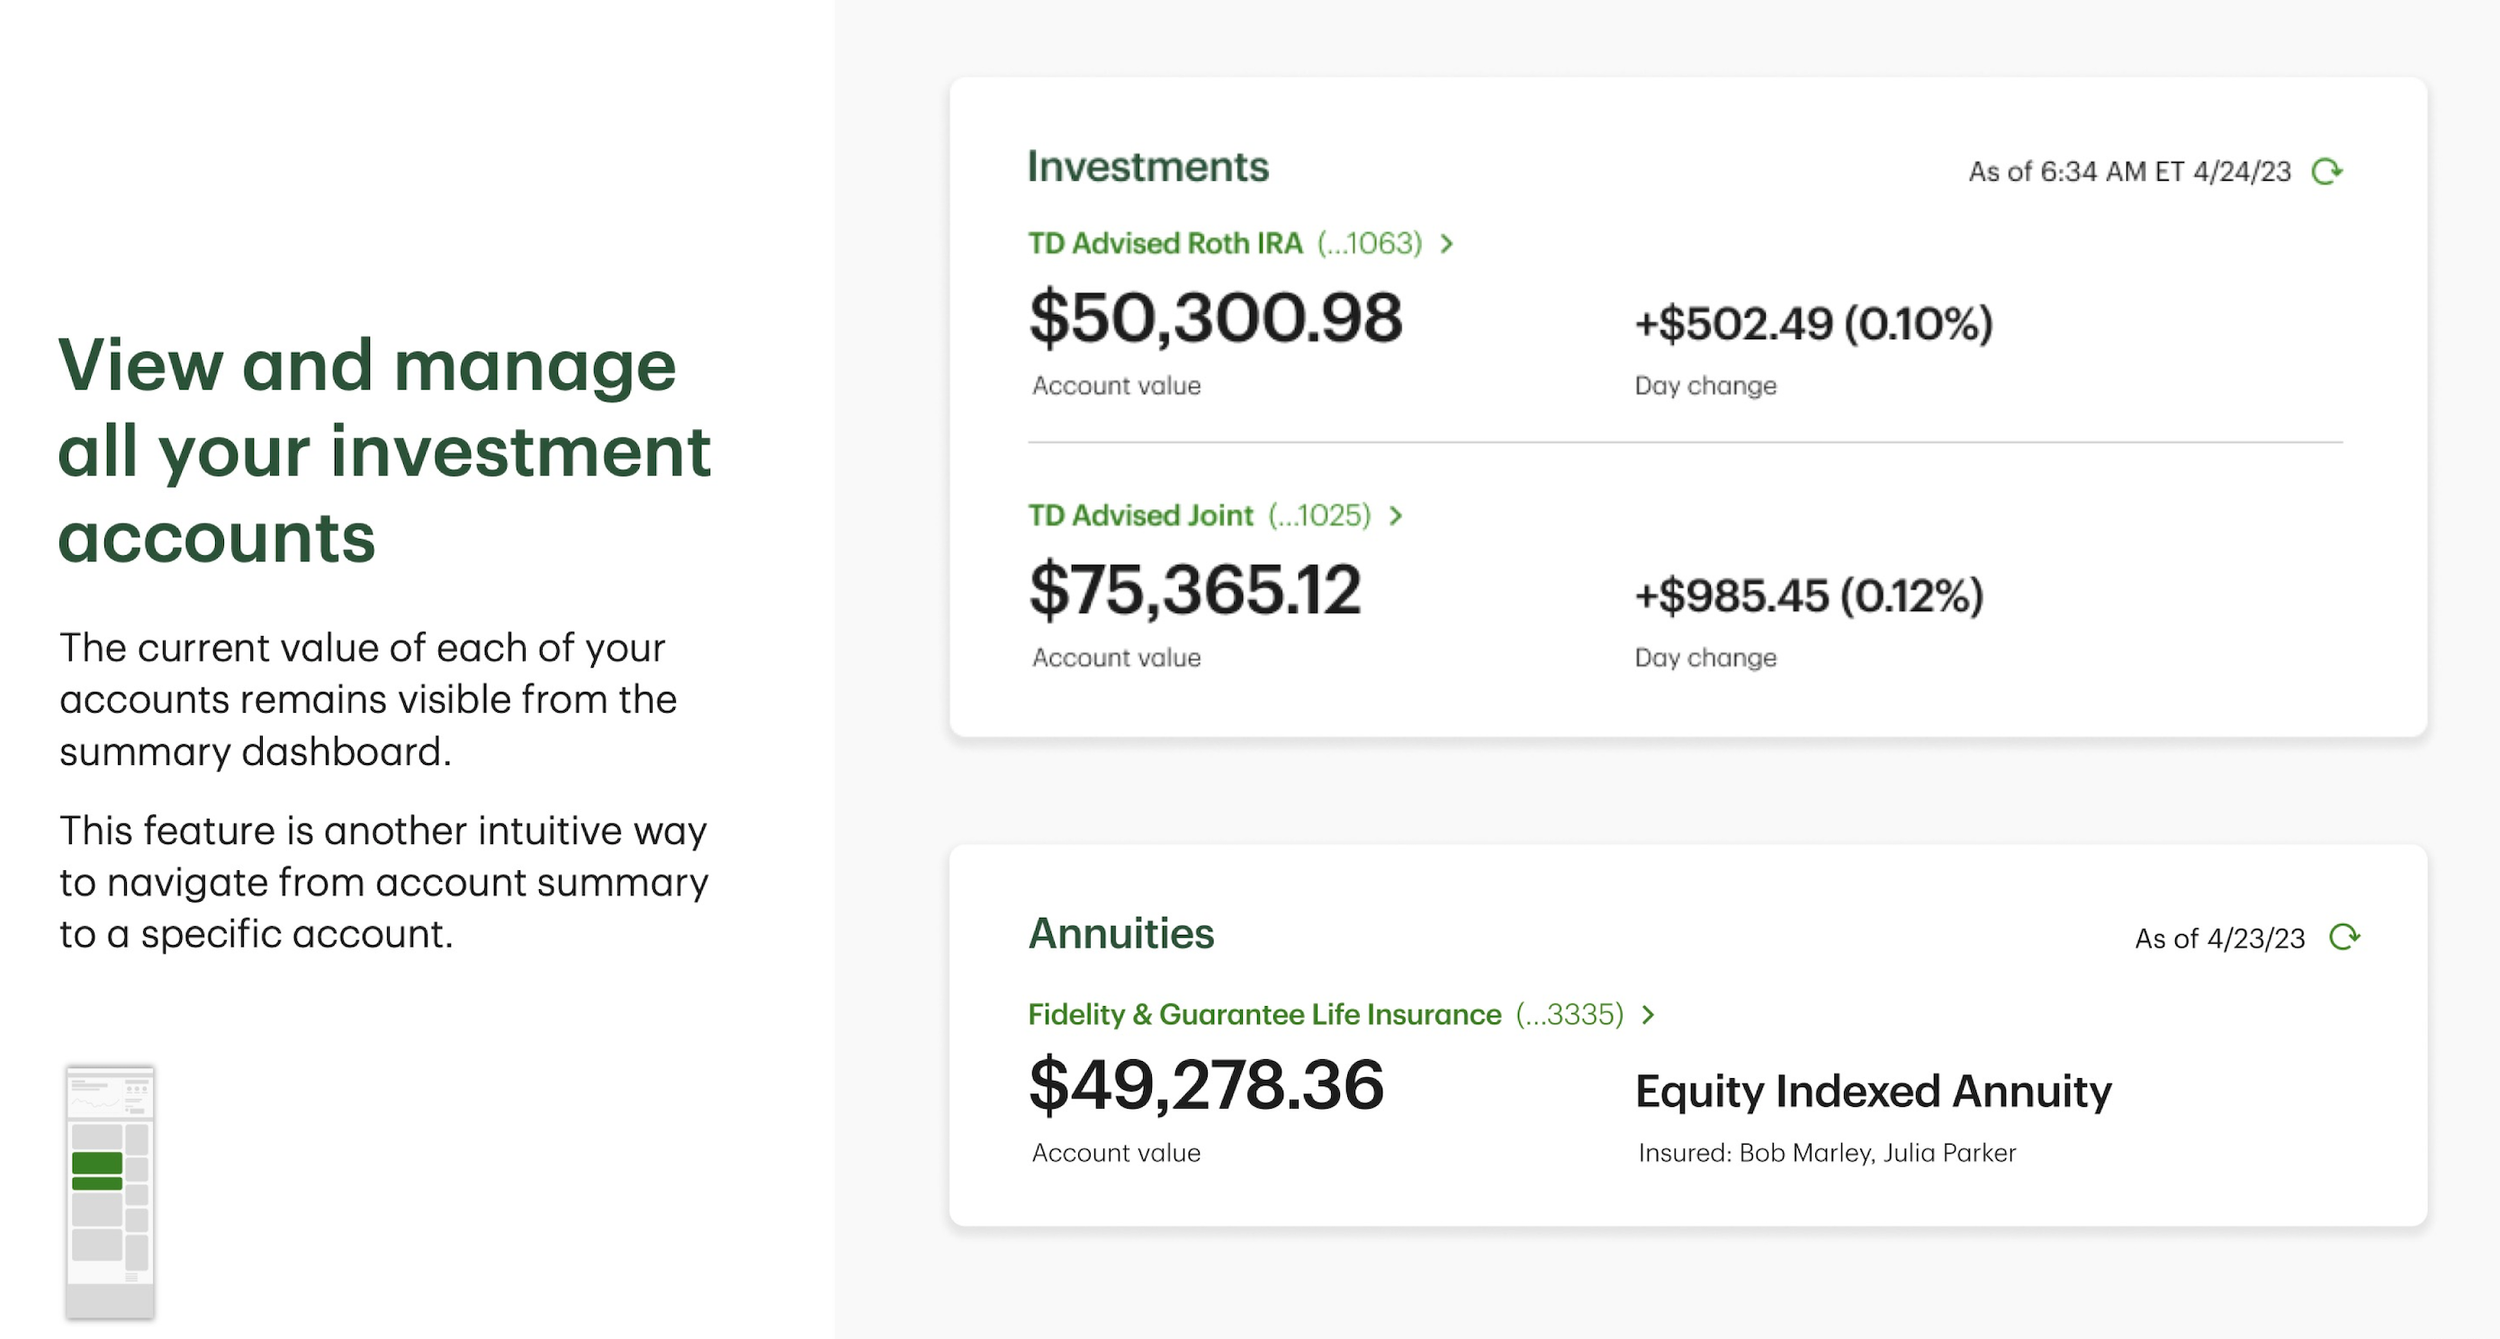Refresh the Investments data
The image size is (2500, 1339).
(x=2327, y=172)
